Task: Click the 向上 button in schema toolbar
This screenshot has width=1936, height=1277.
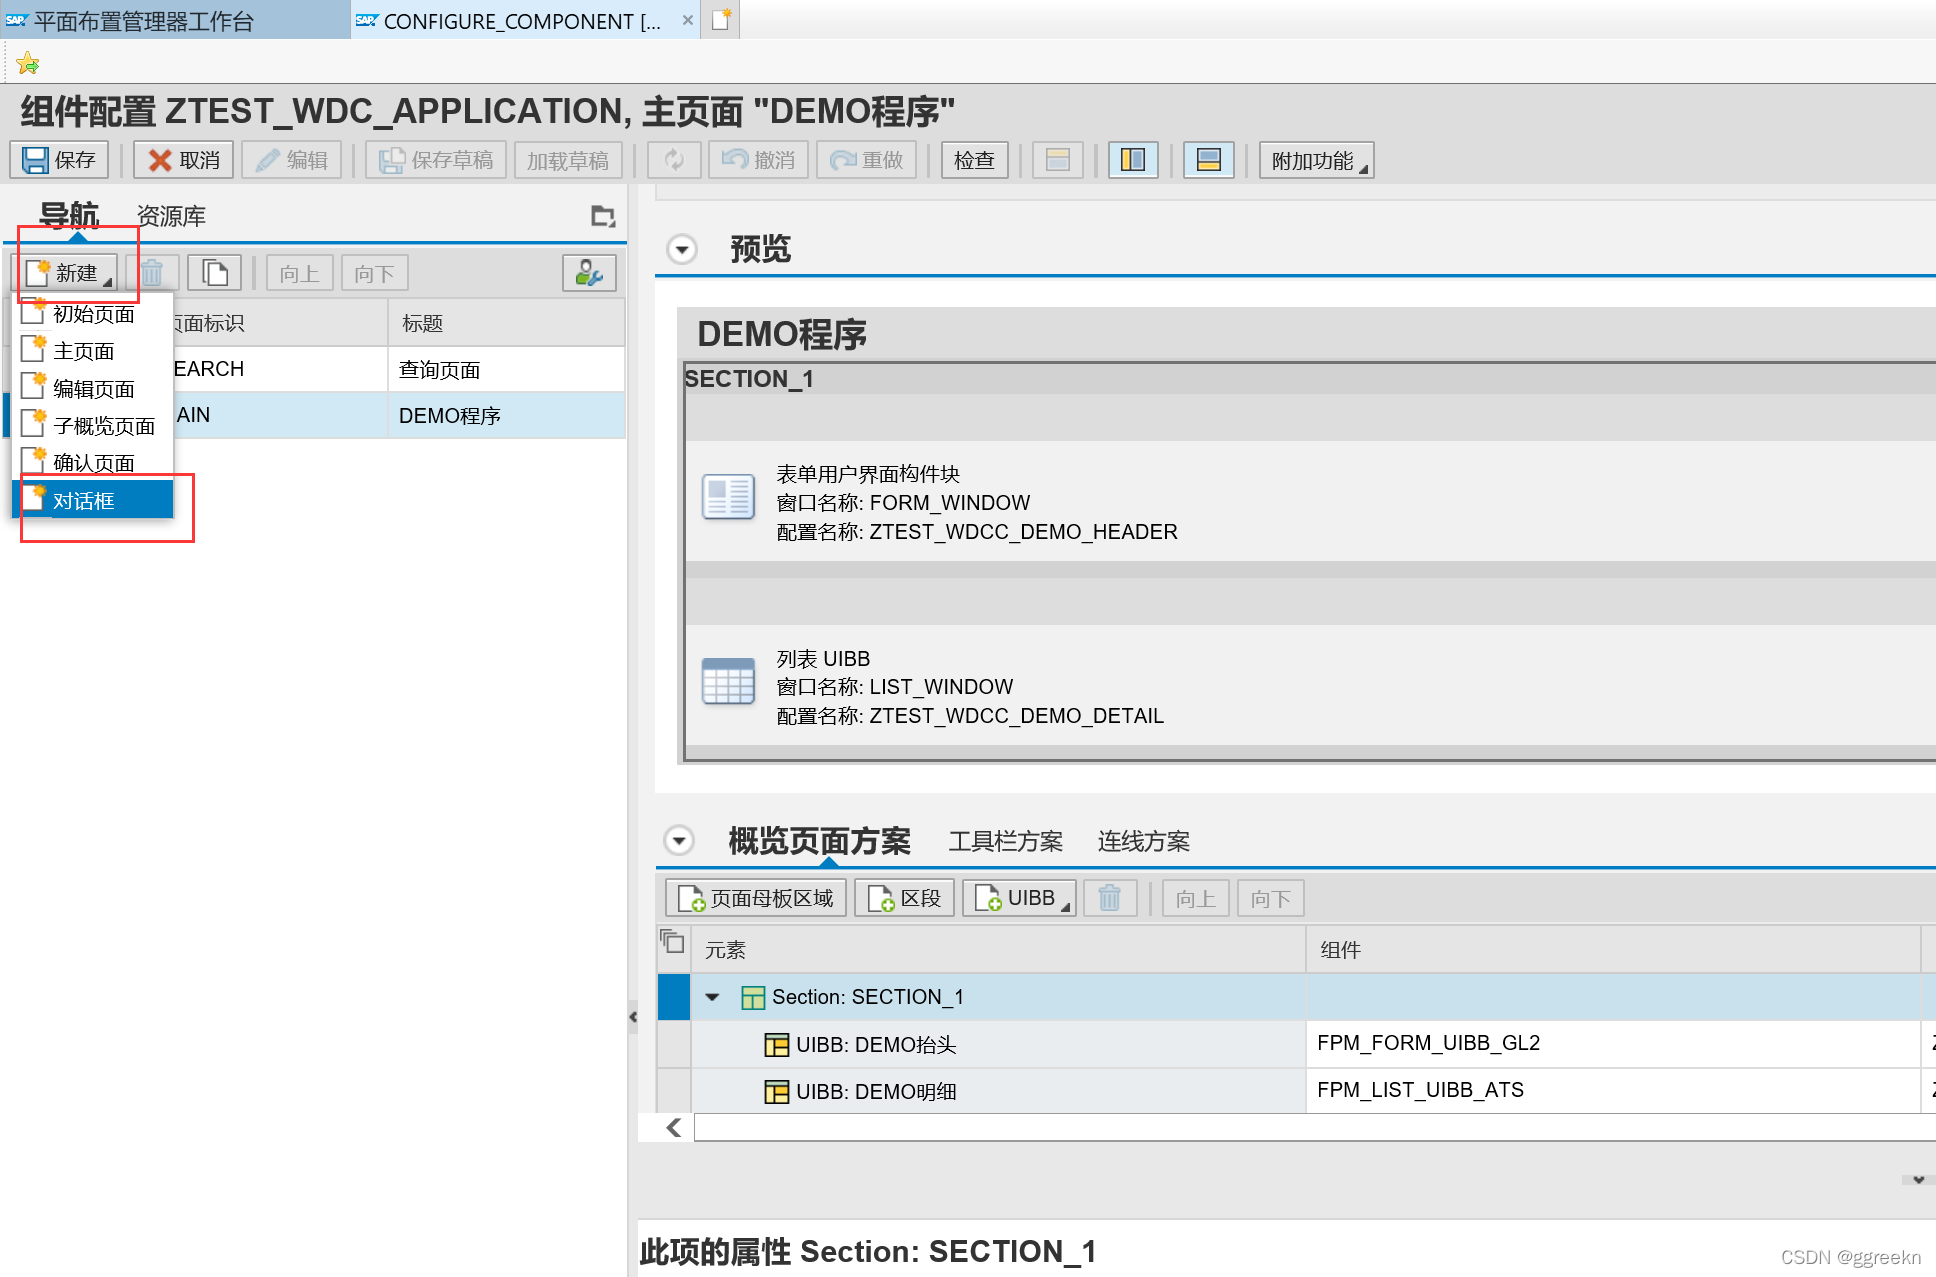Action: [1196, 898]
